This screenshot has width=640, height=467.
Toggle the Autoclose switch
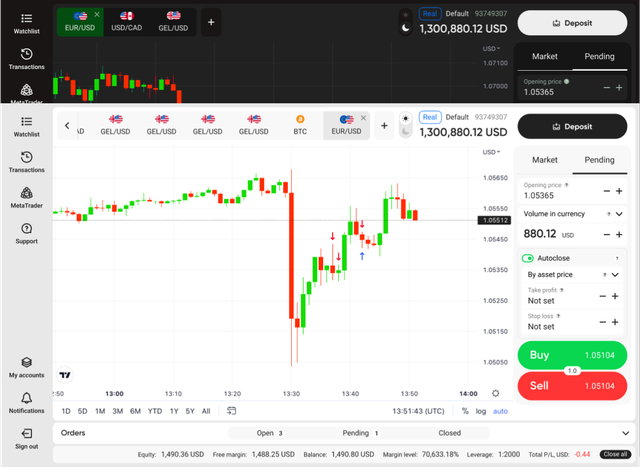click(x=527, y=258)
